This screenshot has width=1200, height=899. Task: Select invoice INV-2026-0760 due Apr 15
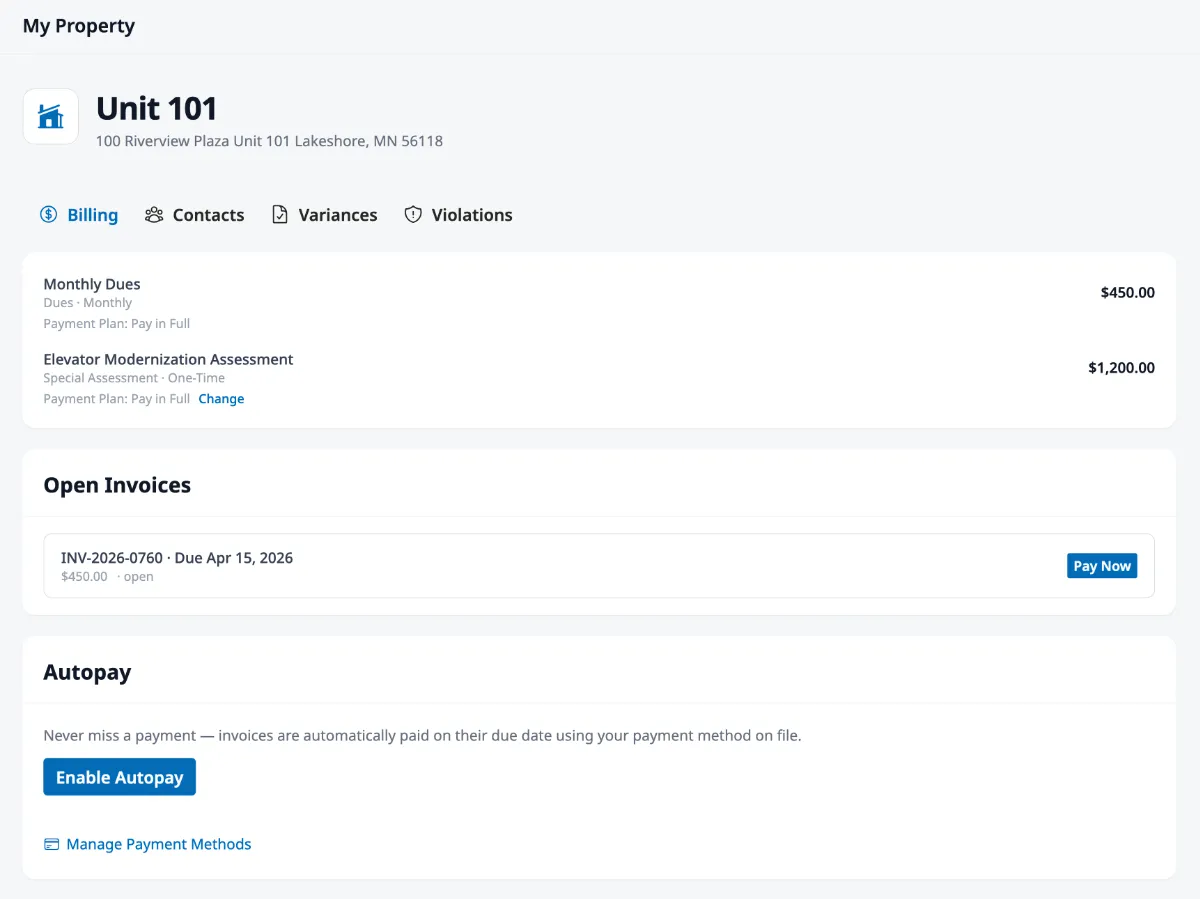click(x=176, y=557)
